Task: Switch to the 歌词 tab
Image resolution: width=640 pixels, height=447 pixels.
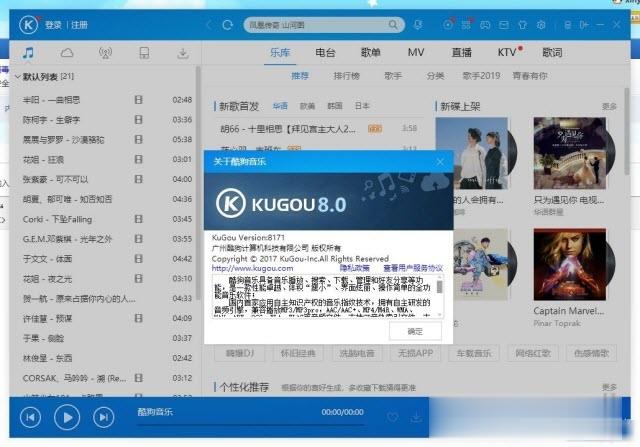Action: point(552,53)
